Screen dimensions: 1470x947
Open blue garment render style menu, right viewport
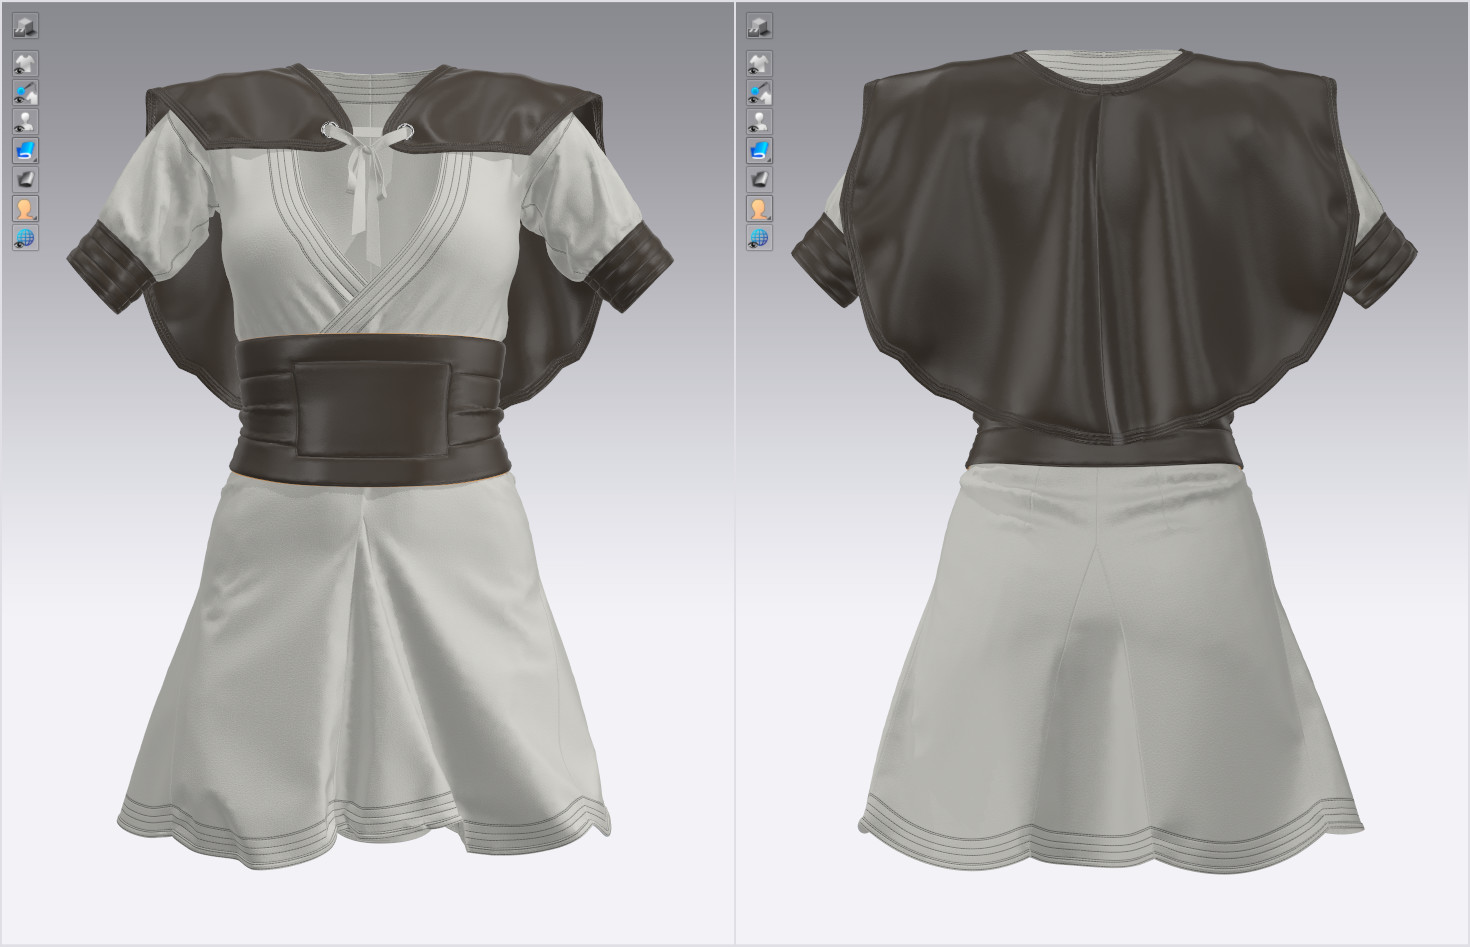[760, 151]
